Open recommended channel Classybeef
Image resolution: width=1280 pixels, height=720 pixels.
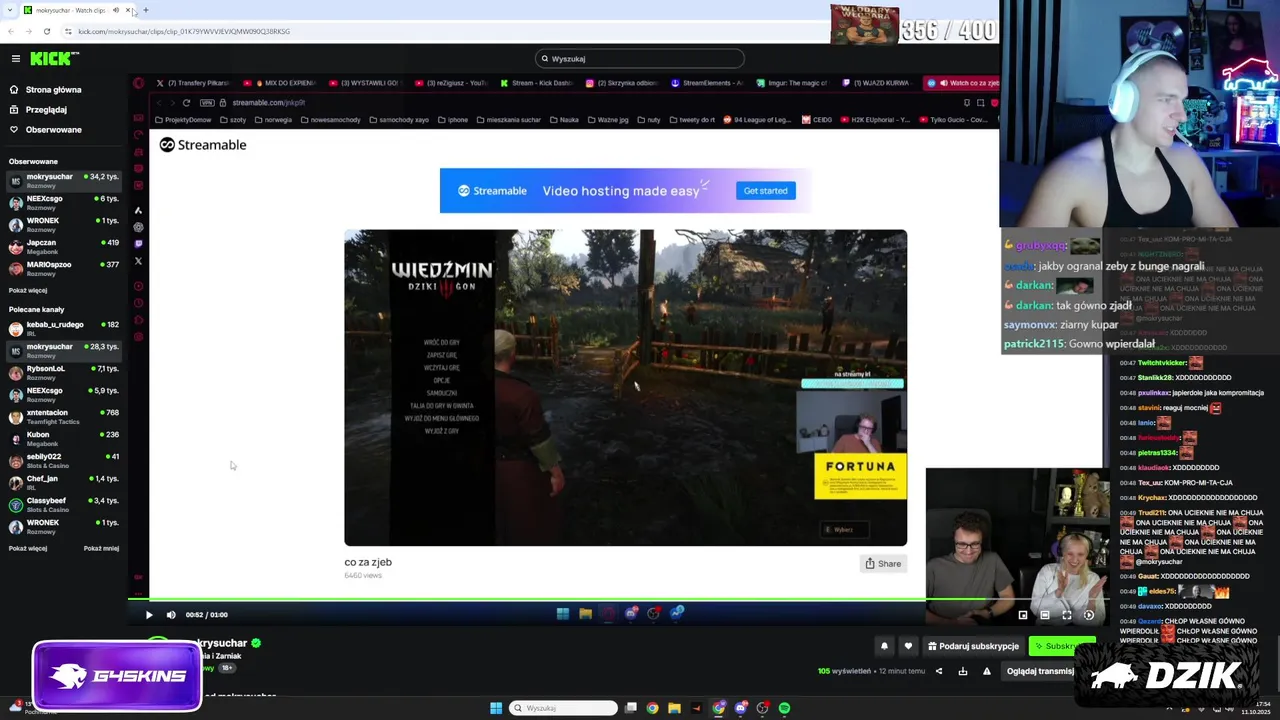pos(62,504)
